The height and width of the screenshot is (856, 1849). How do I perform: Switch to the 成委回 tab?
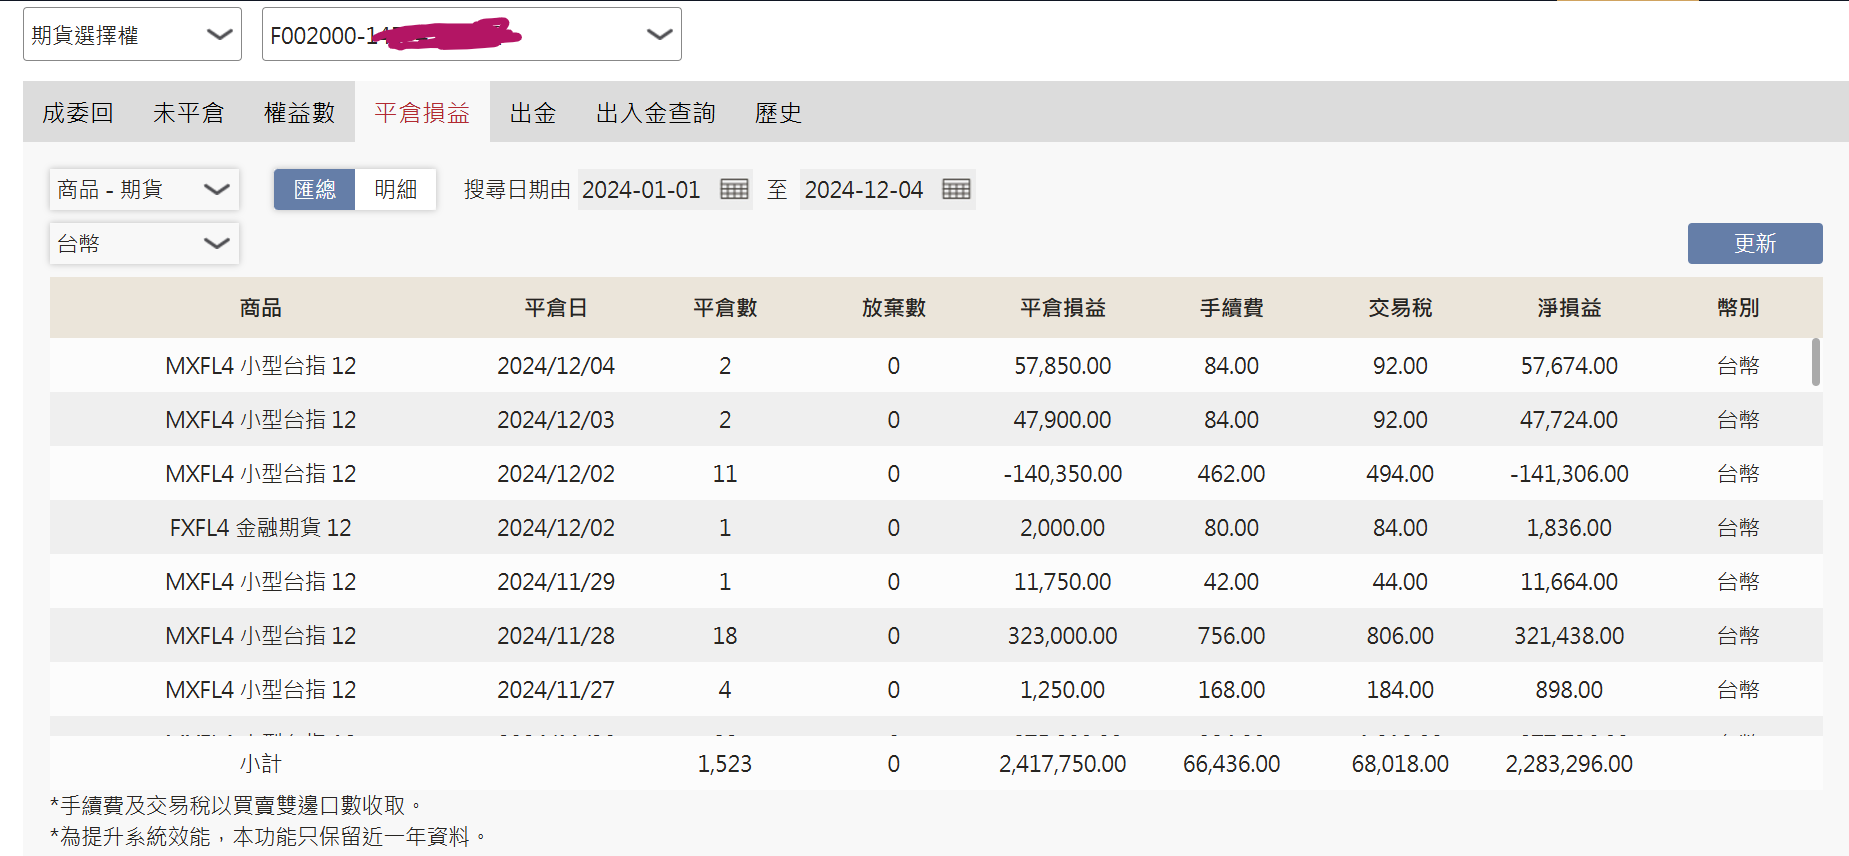click(78, 113)
